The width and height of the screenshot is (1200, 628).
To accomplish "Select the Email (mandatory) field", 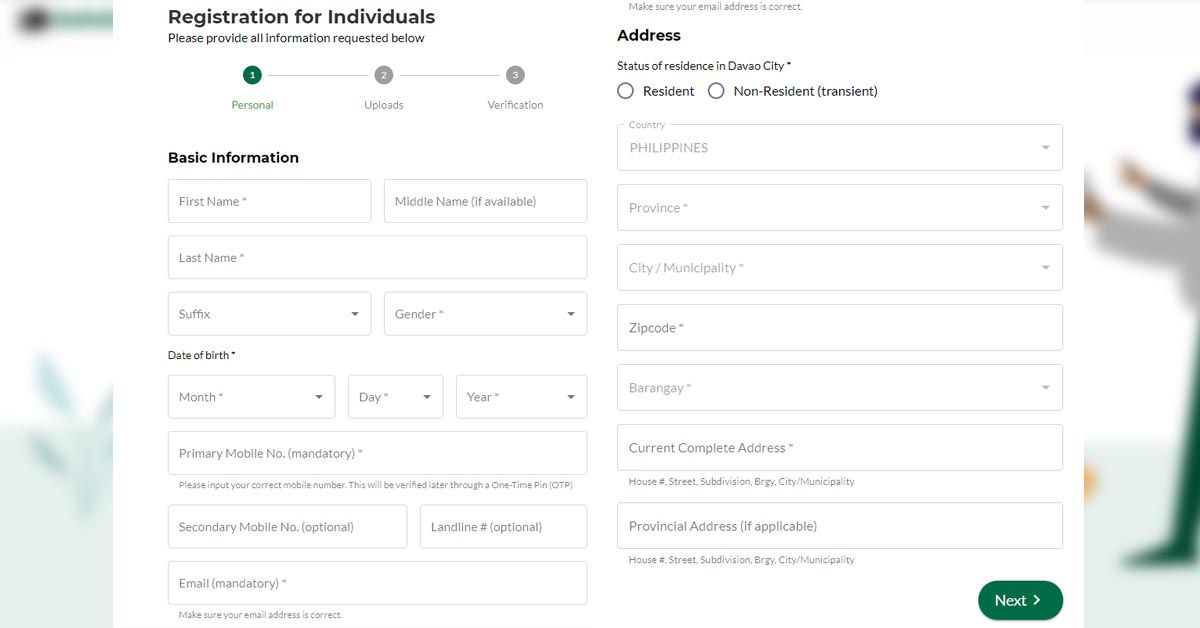I will coord(377,583).
